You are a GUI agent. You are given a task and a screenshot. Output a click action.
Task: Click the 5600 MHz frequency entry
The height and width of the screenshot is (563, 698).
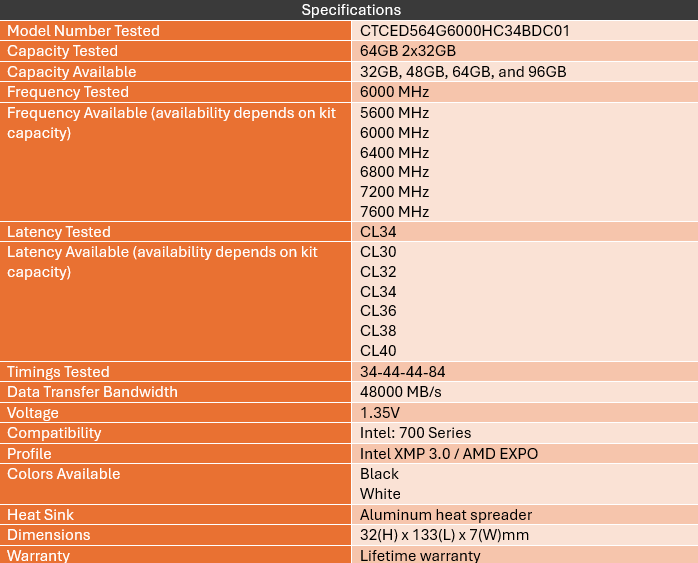click(394, 113)
